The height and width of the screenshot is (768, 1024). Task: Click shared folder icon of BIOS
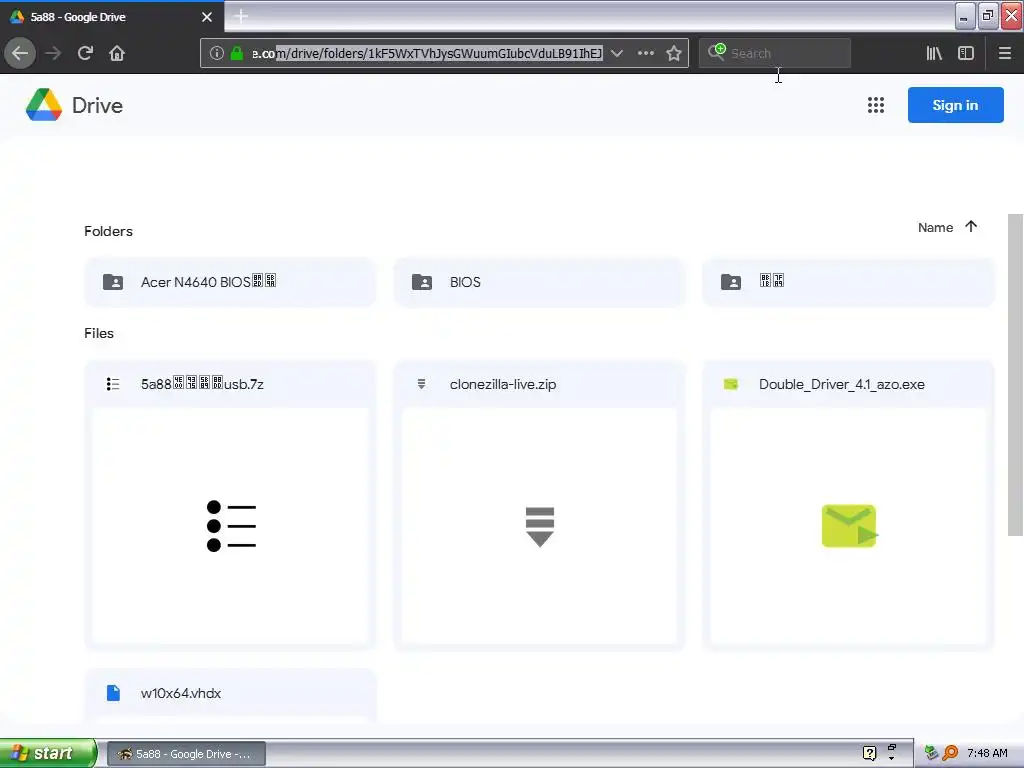(x=422, y=282)
